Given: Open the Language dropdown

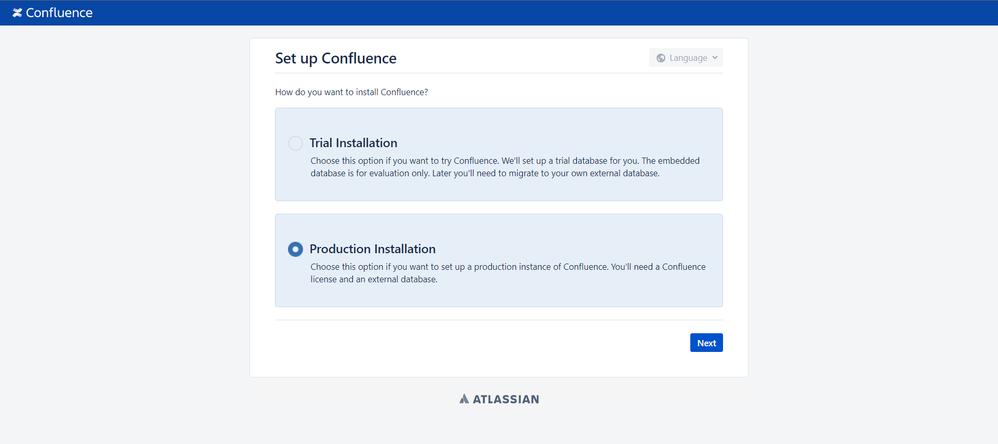Looking at the screenshot, I should [686, 58].
